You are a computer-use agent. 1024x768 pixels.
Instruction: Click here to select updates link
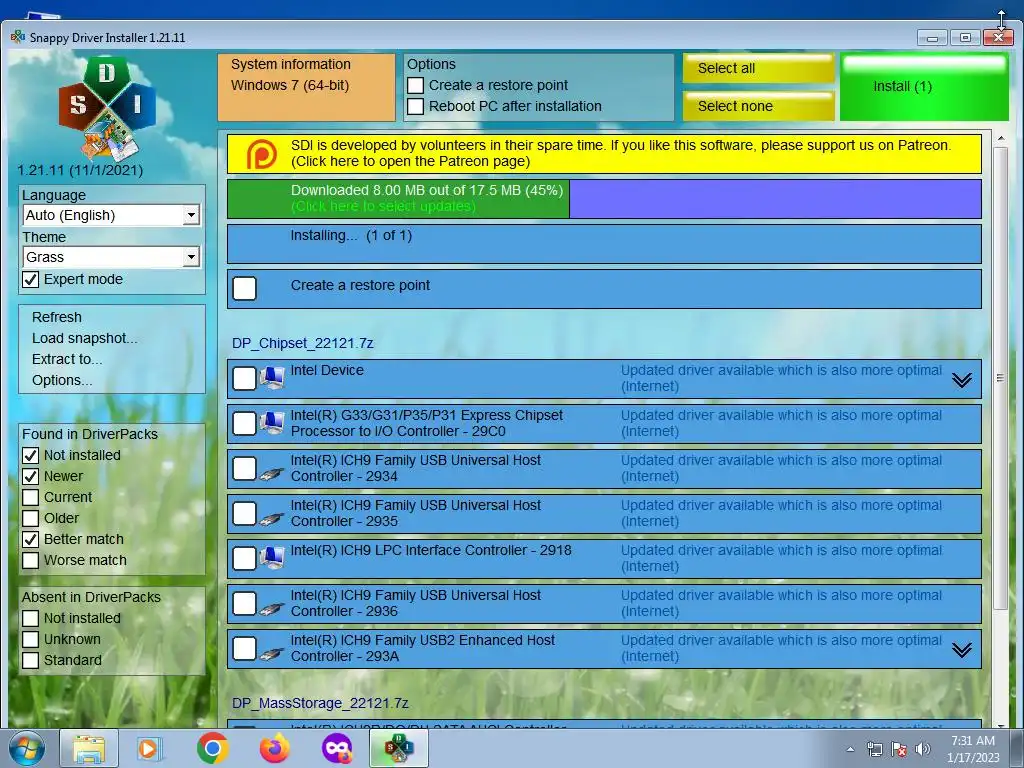click(383, 206)
